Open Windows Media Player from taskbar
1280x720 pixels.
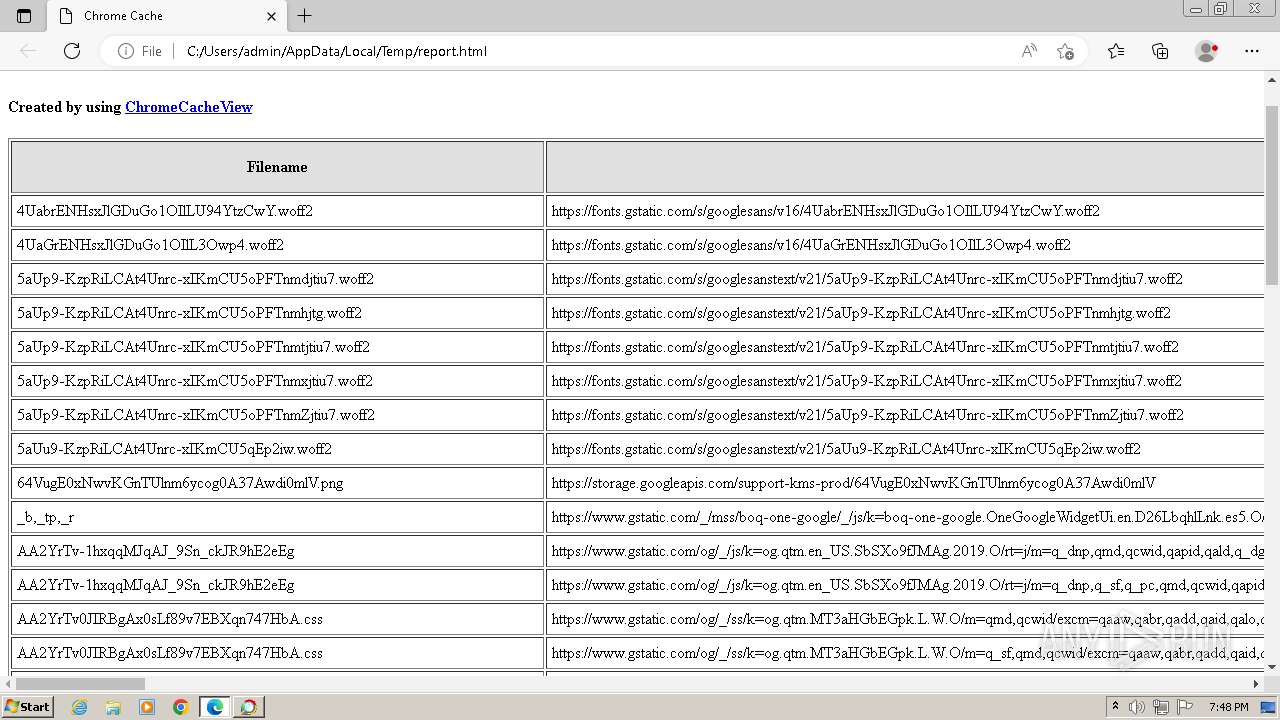147,707
